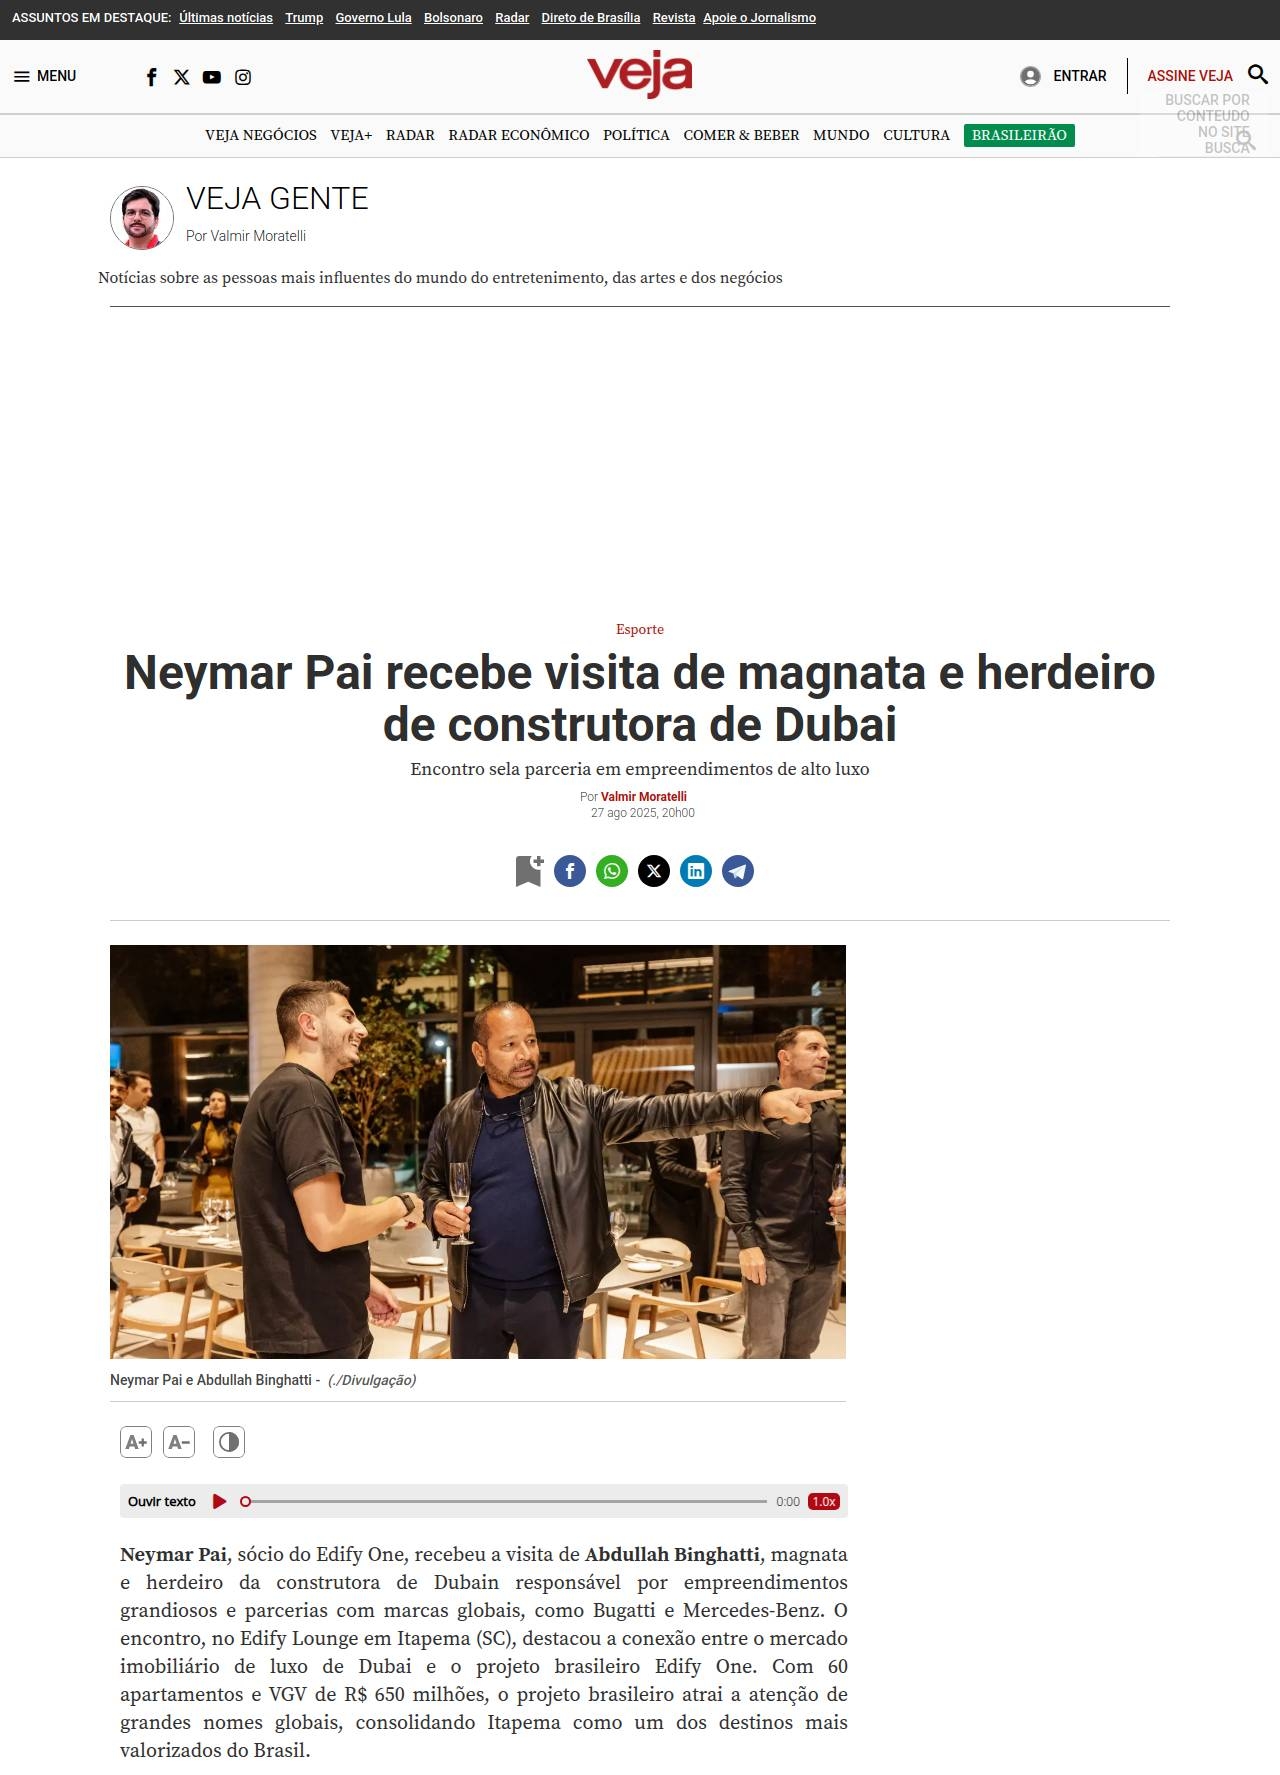Open the BRASILEIRÃO tab
This screenshot has height=1775, width=1280.
[1019, 135]
